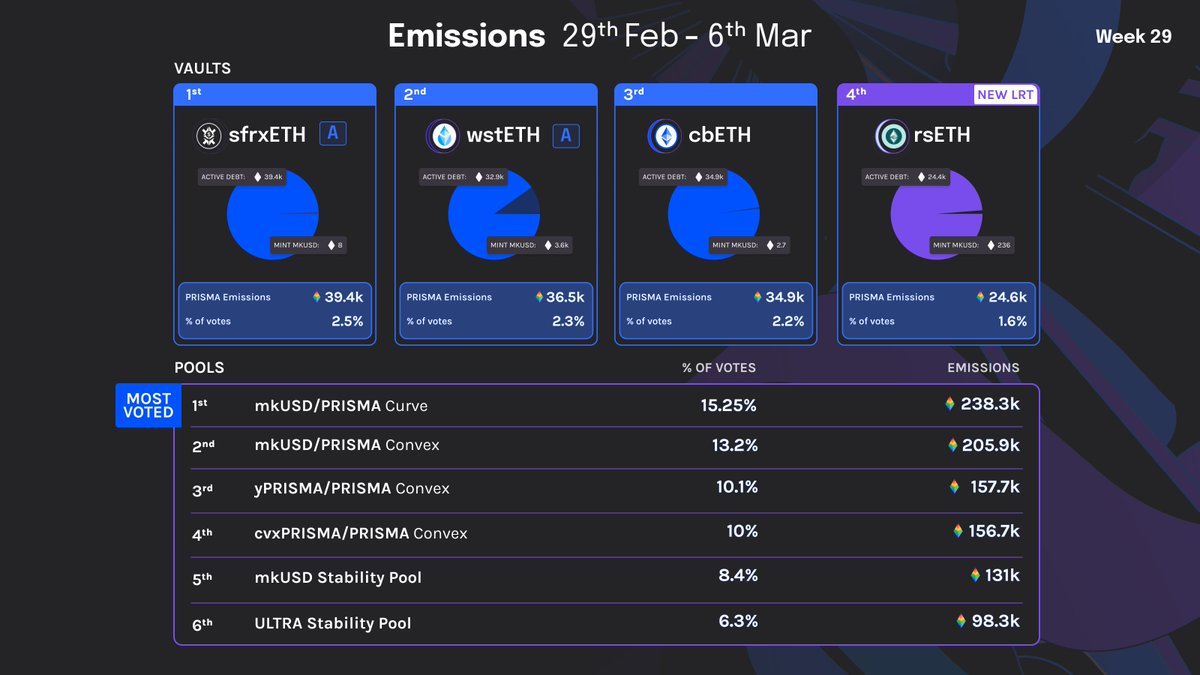The height and width of the screenshot is (675, 1200).
Task: Click the wstETH vault pie chart
Action: click(494, 214)
